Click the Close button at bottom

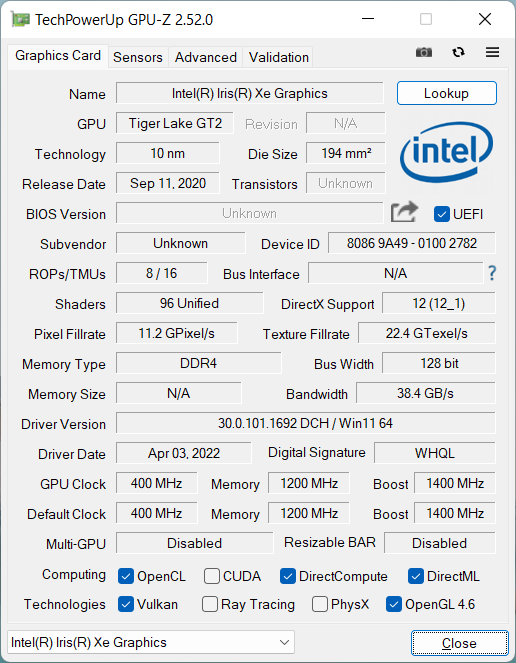[x=460, y=643]
